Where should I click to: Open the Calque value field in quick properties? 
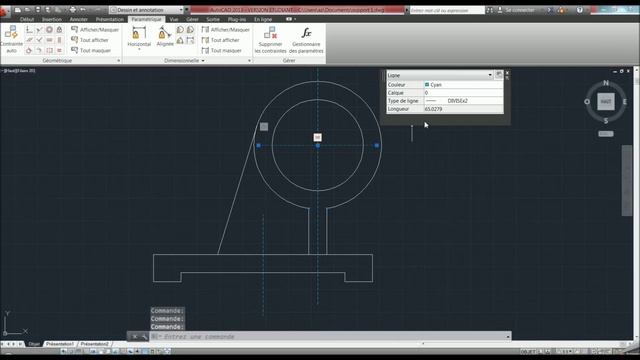click(463, 93)
